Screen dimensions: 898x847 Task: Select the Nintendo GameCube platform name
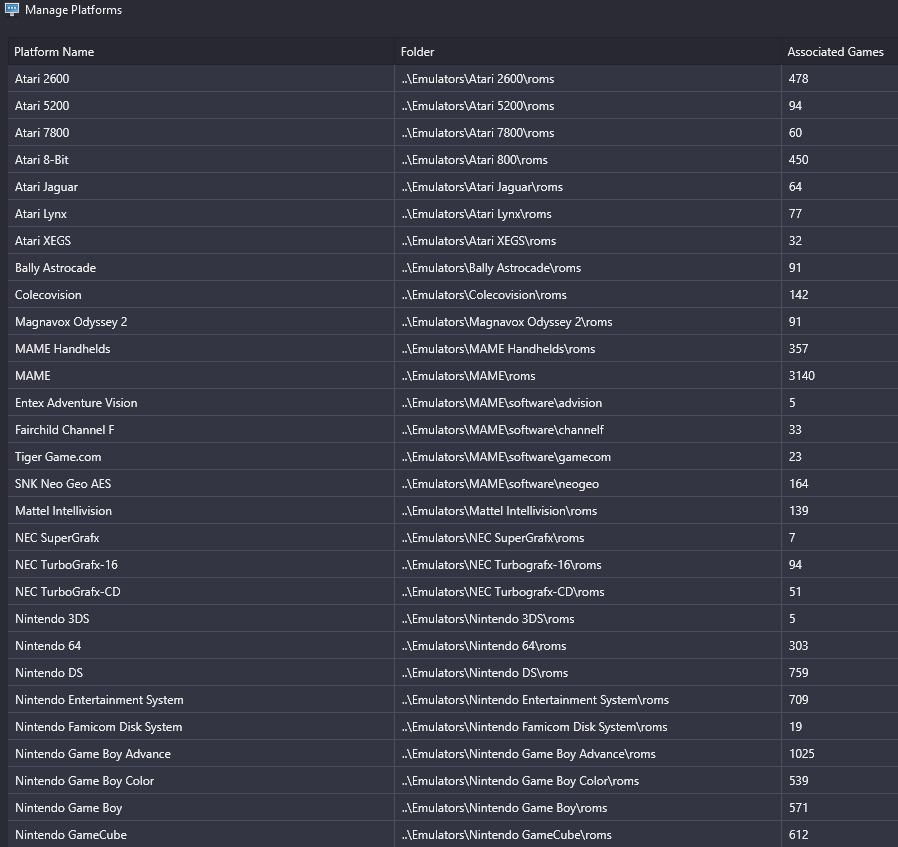point(71,834)
